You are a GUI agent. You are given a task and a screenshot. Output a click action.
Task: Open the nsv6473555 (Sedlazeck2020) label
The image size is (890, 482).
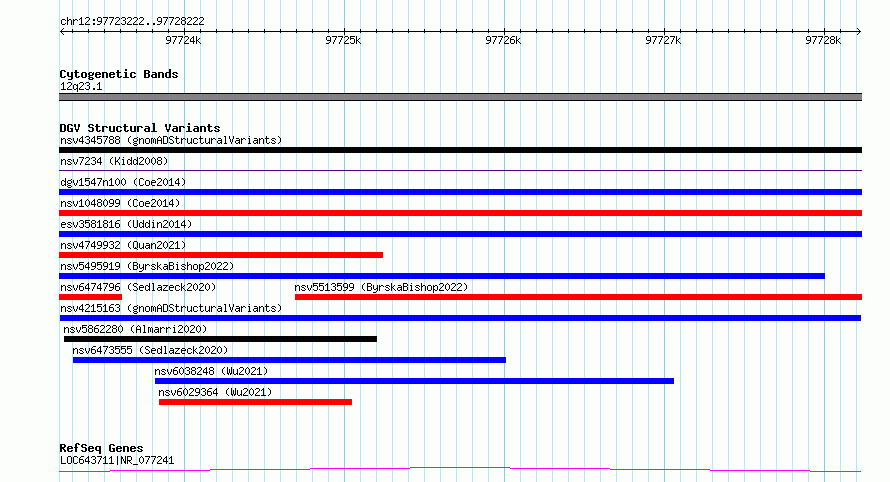click(x=150, y=350)
